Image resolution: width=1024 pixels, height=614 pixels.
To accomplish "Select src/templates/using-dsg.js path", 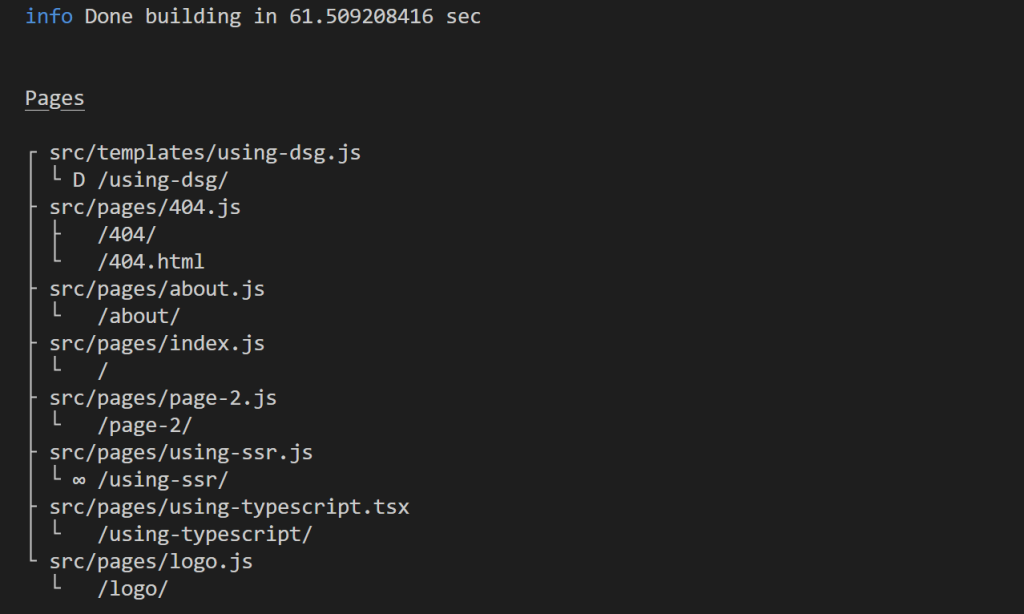I will click(205, 153).
